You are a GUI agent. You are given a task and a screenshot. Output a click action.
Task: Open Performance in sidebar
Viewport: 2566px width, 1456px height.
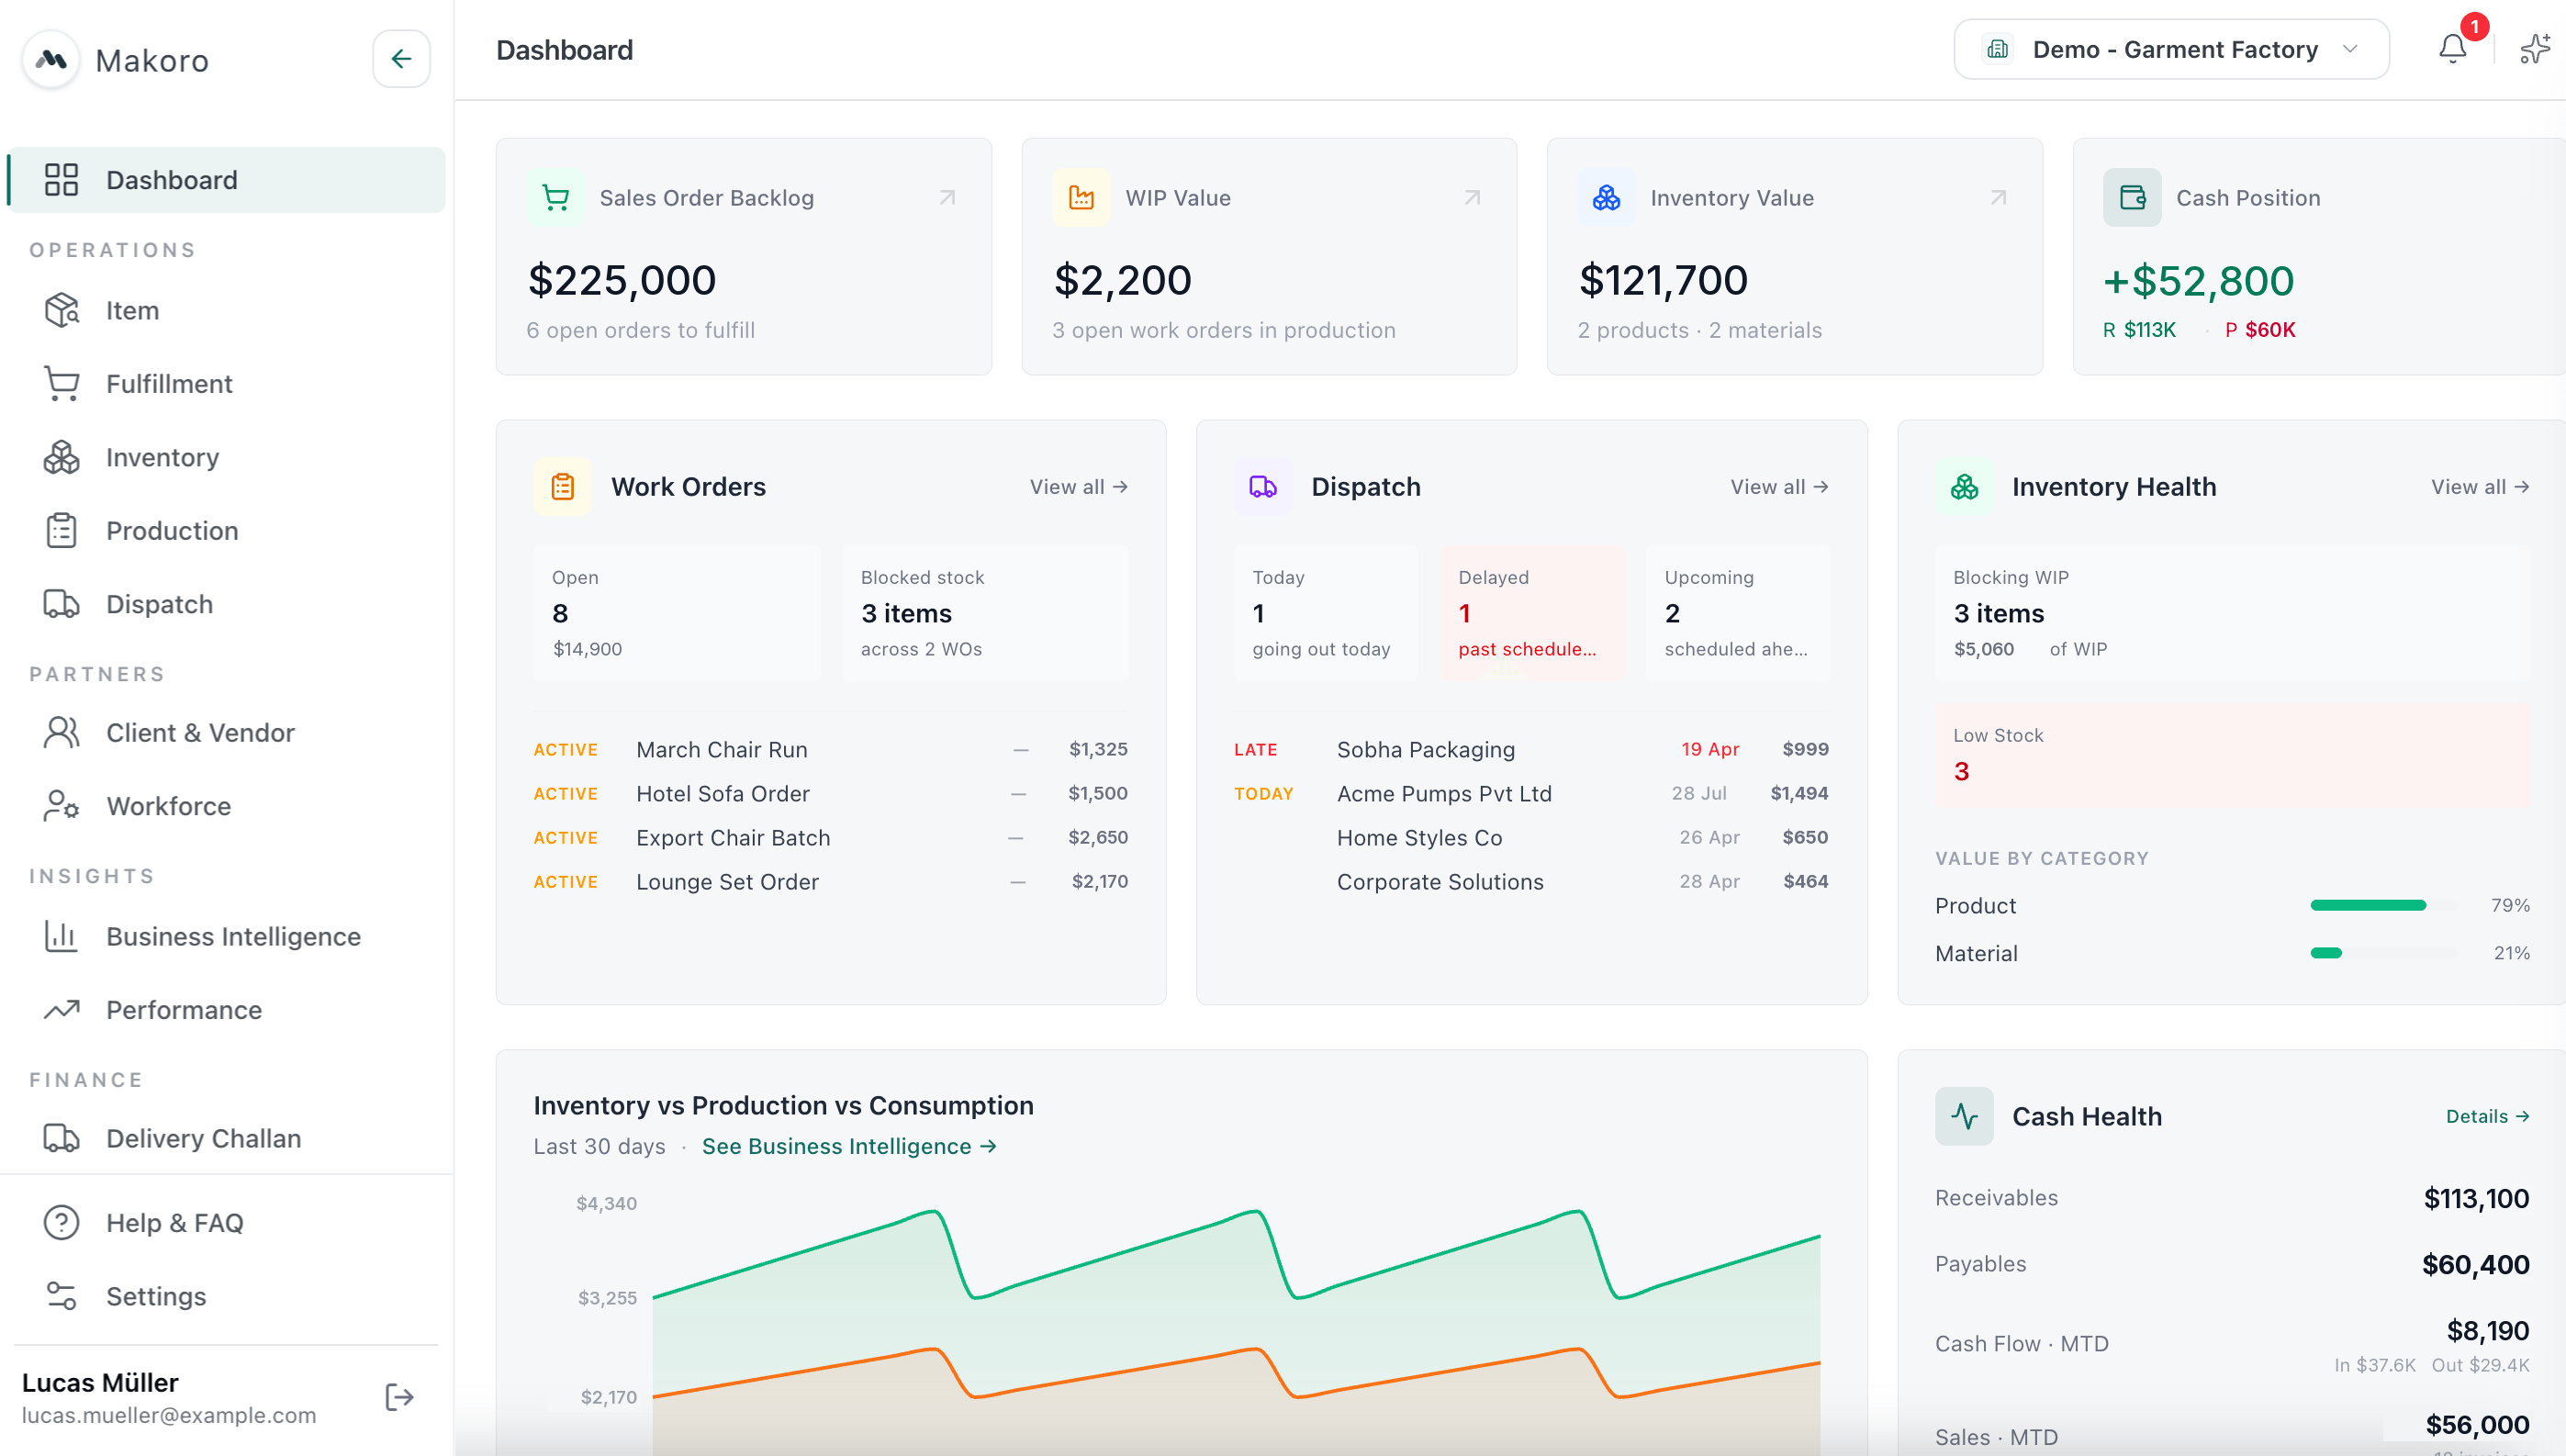coord(226,1010)
